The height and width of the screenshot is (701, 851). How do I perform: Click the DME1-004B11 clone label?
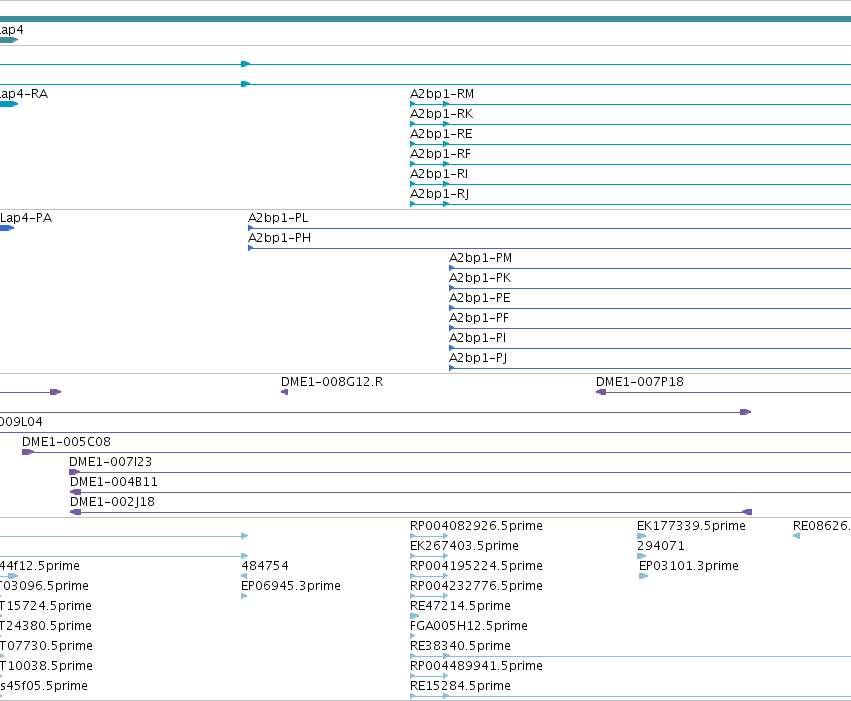point(113,482)
